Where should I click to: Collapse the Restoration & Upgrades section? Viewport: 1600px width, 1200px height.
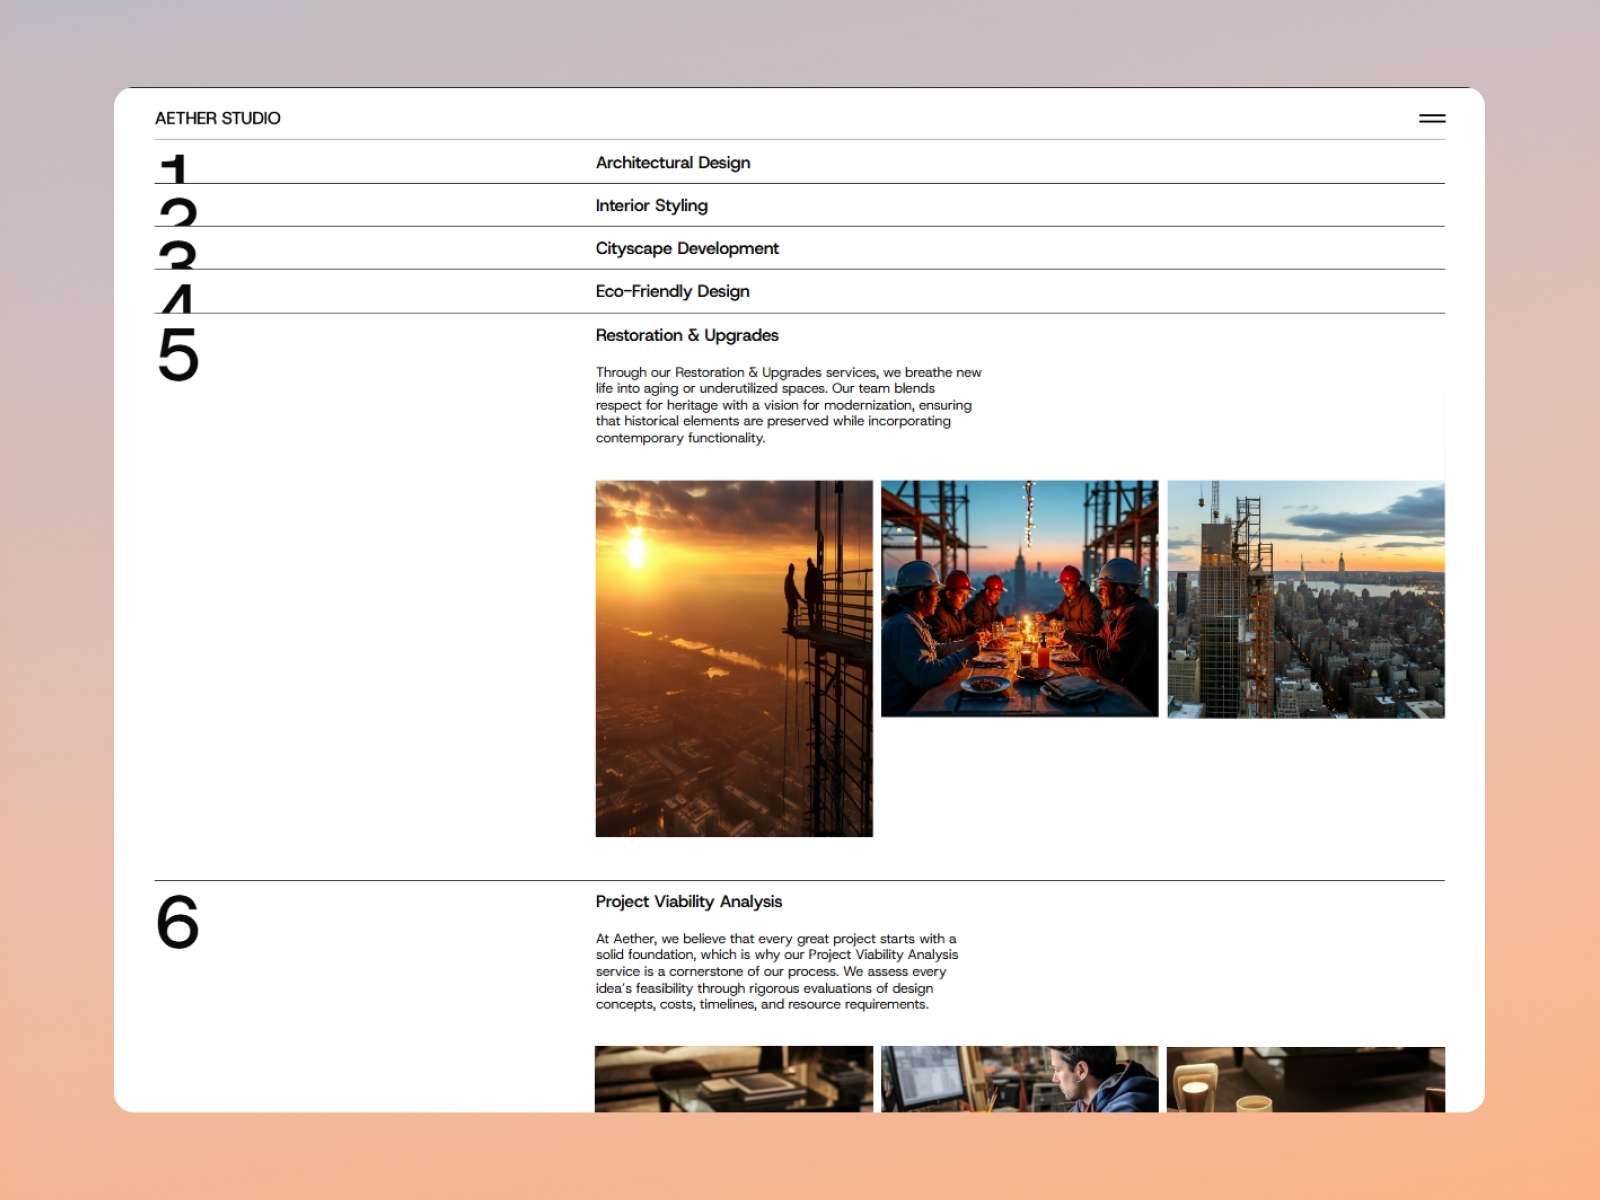(689, 335)
